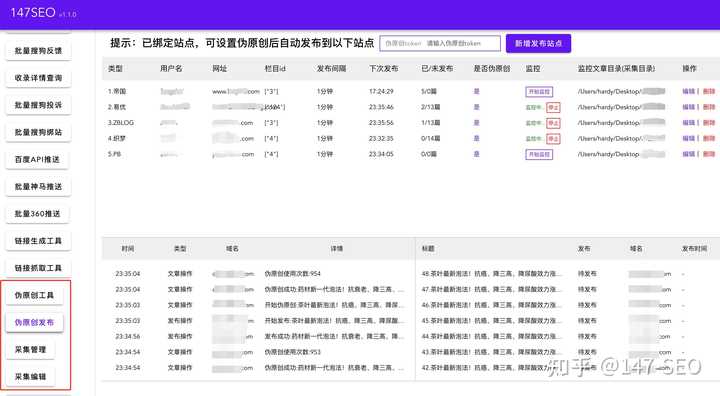
Task: Click the 0/14篇 published count cell
Action: point(431,138)
